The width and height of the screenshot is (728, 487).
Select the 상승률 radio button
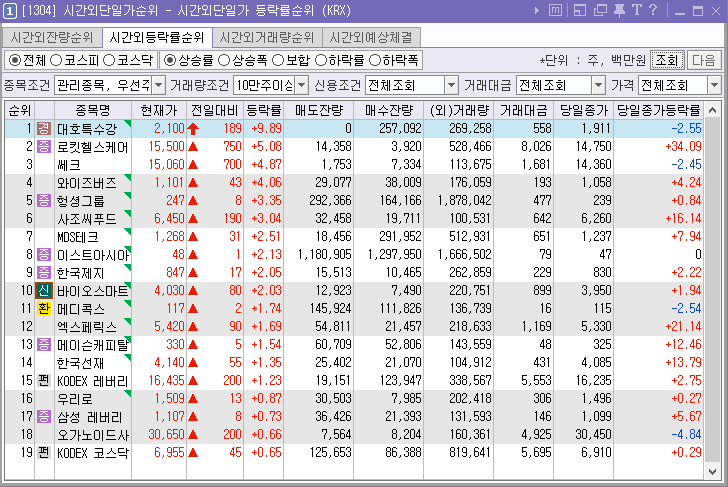(x=170, y=60)
